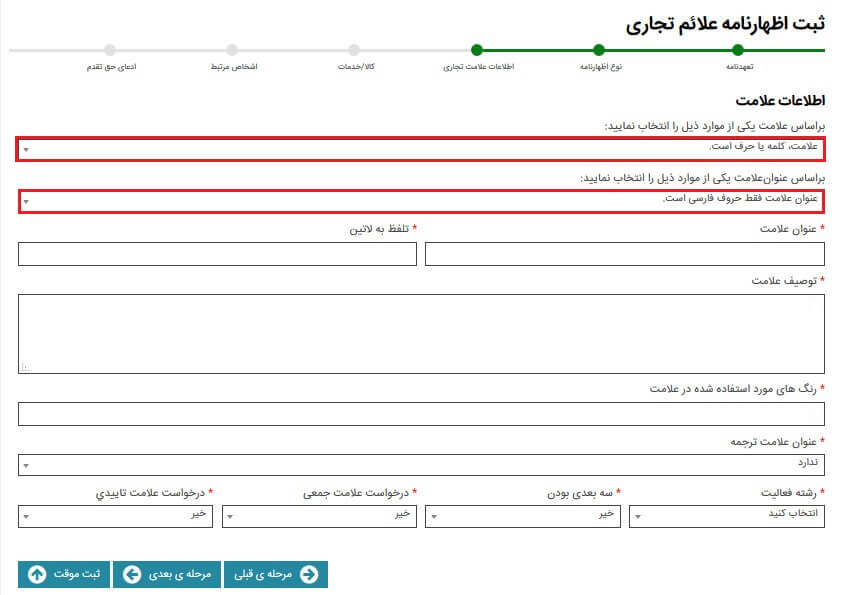Expand the 'عنوان علامت فقط حروف فارسی است' dropdown
This screenshot has width=842, height=595.
pos(421,200)
